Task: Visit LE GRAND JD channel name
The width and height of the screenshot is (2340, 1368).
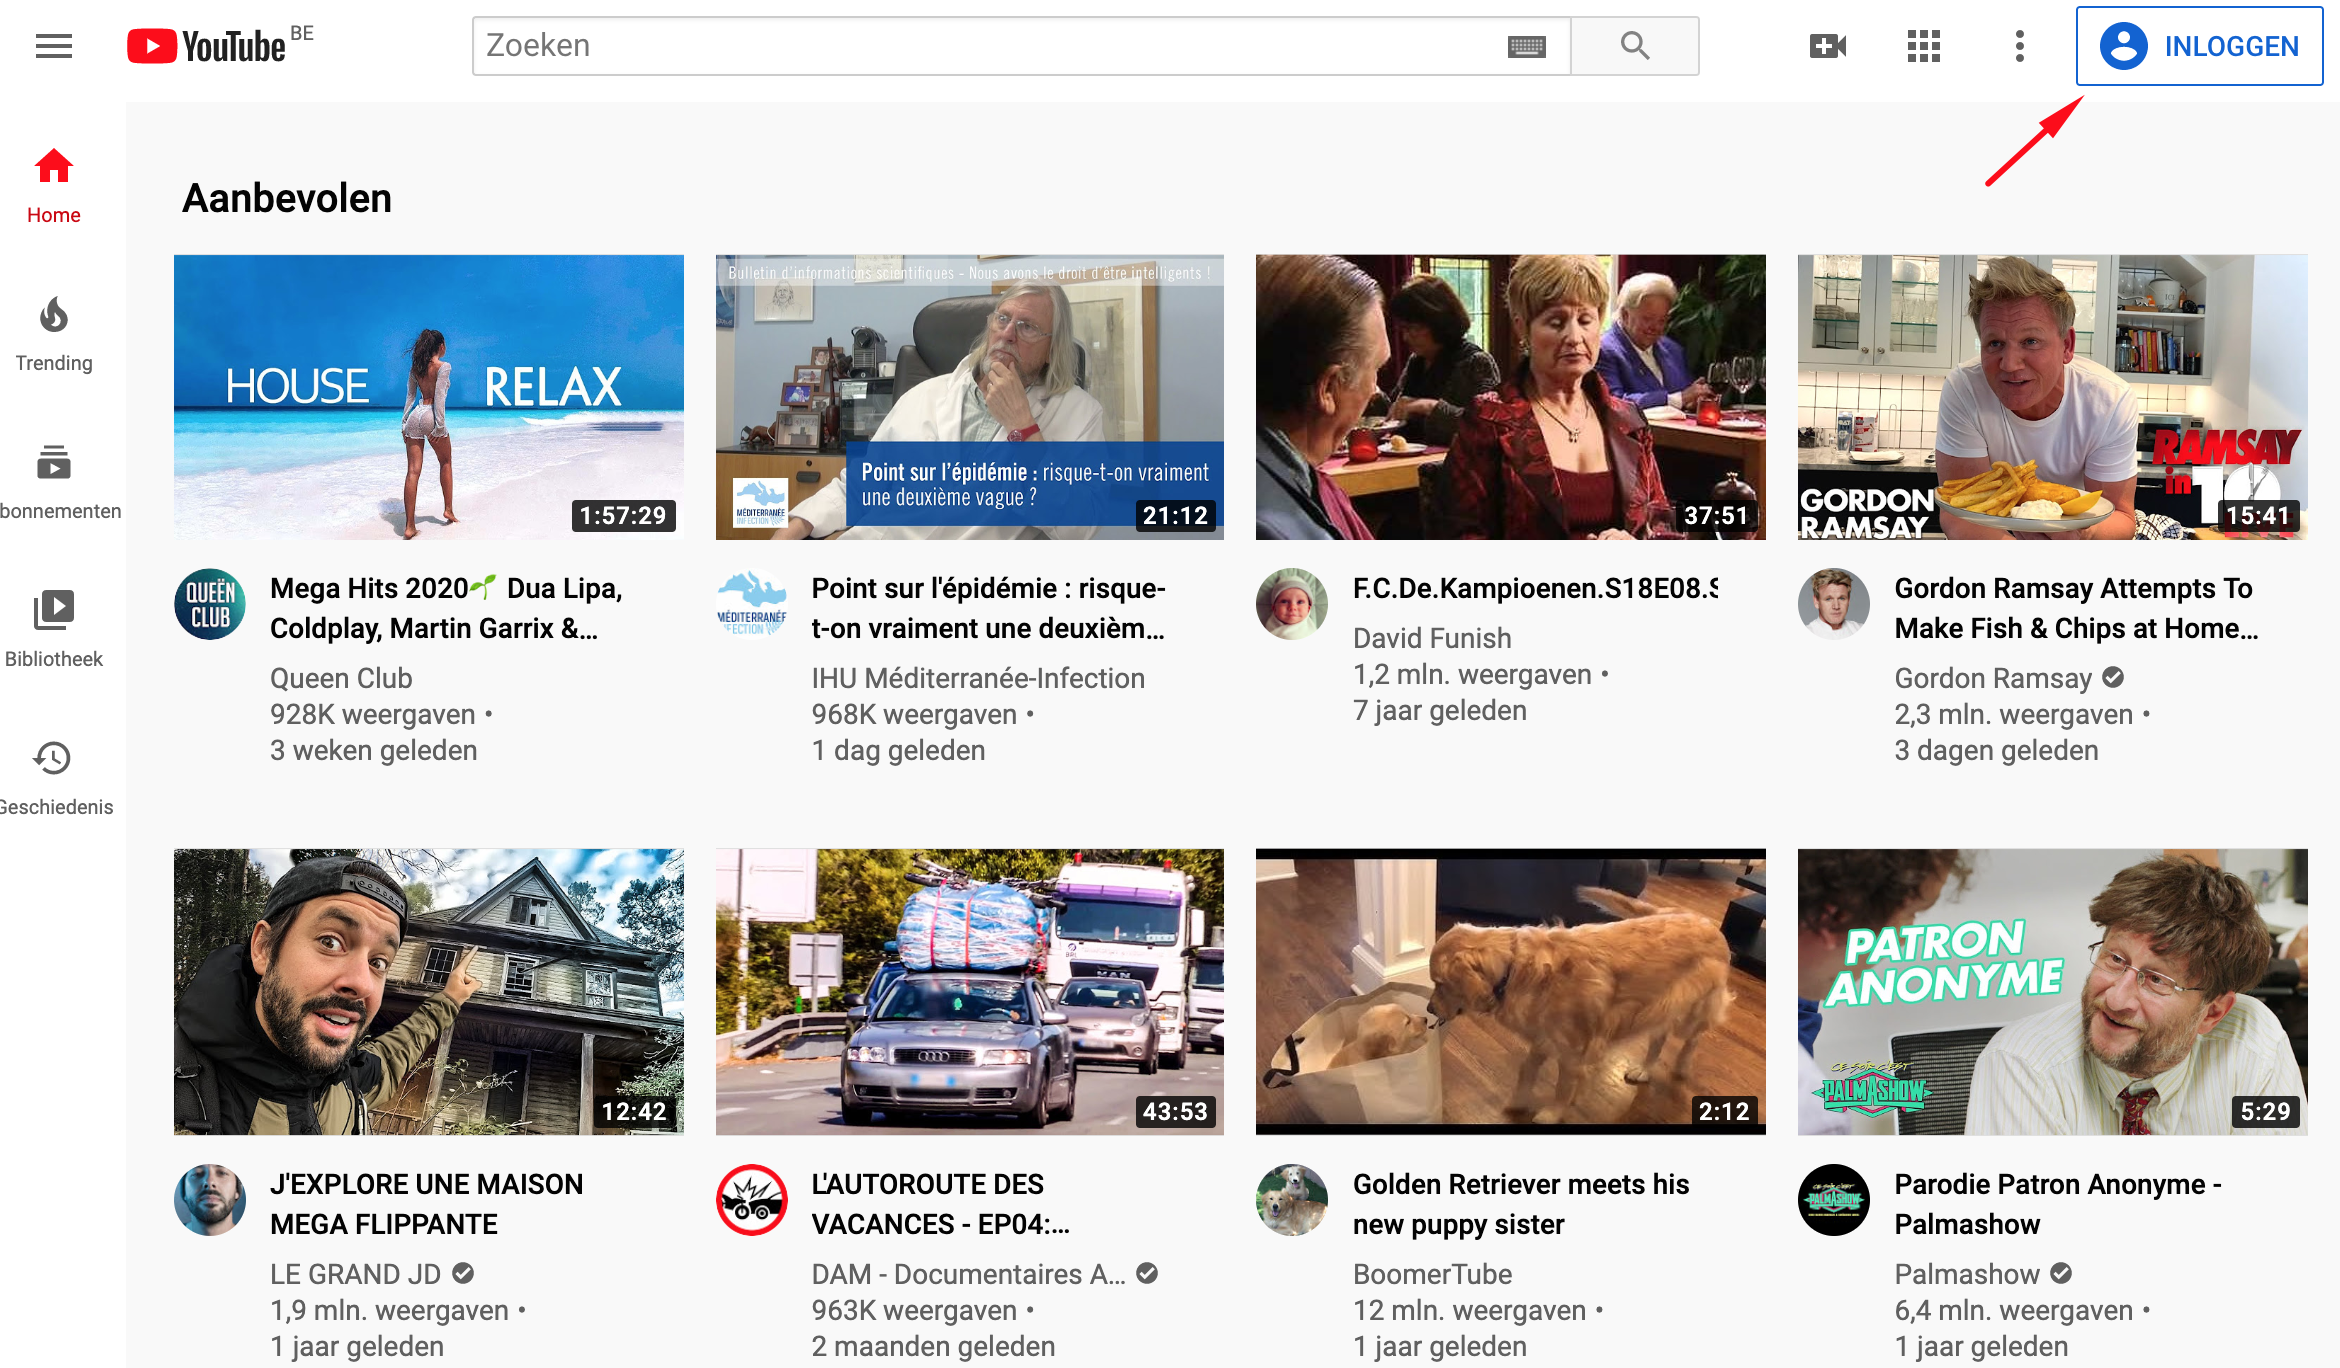Action: point(356,1274)
